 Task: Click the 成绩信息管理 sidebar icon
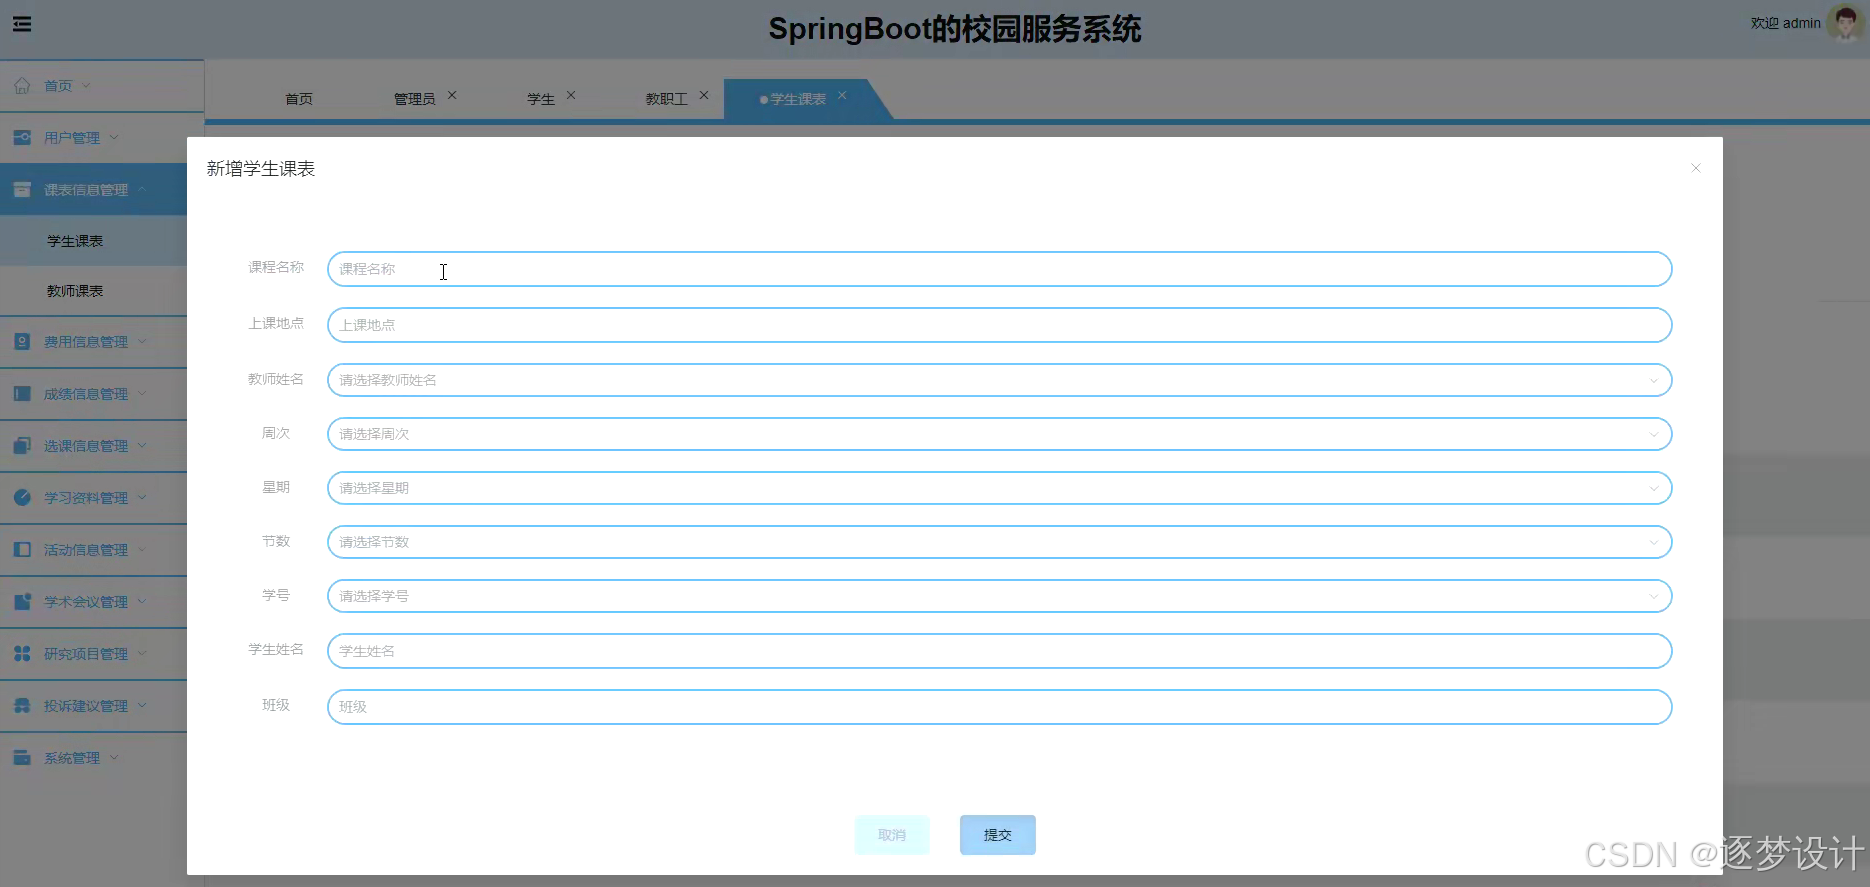pos(22,394)
